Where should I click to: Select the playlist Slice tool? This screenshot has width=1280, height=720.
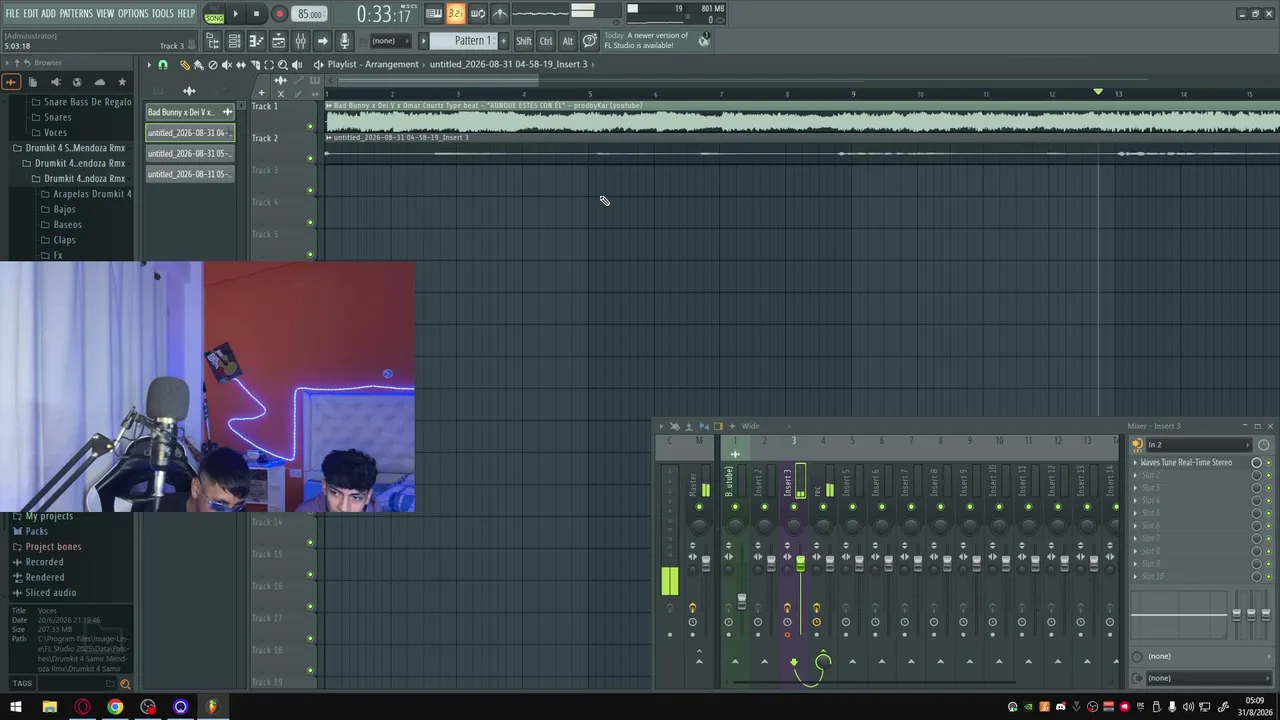[255, 65]
